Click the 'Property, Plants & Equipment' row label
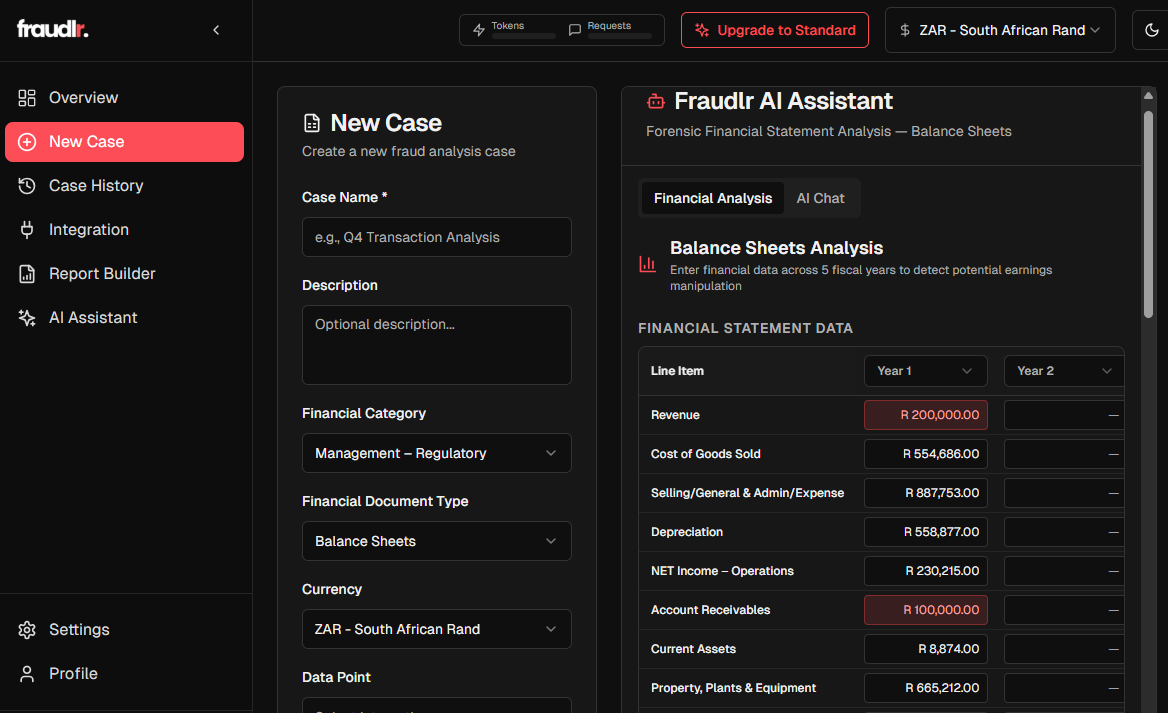This screenshot has width=1168, height=713. click(733, 688)
